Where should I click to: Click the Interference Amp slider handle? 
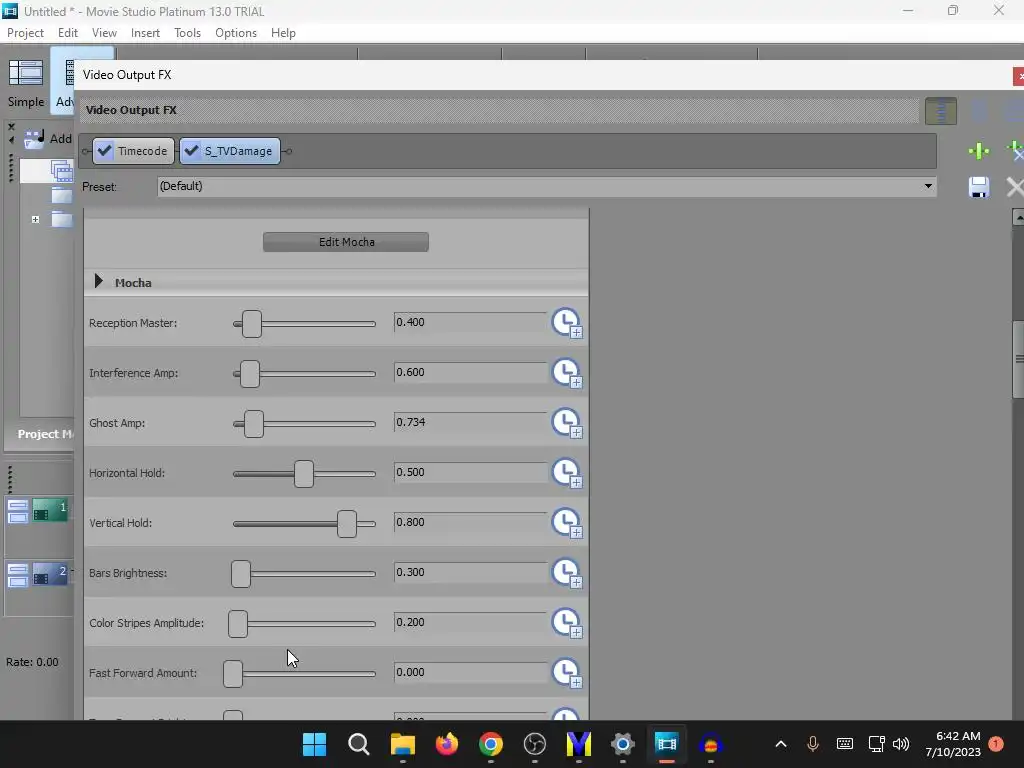click(x=249, y=374)
